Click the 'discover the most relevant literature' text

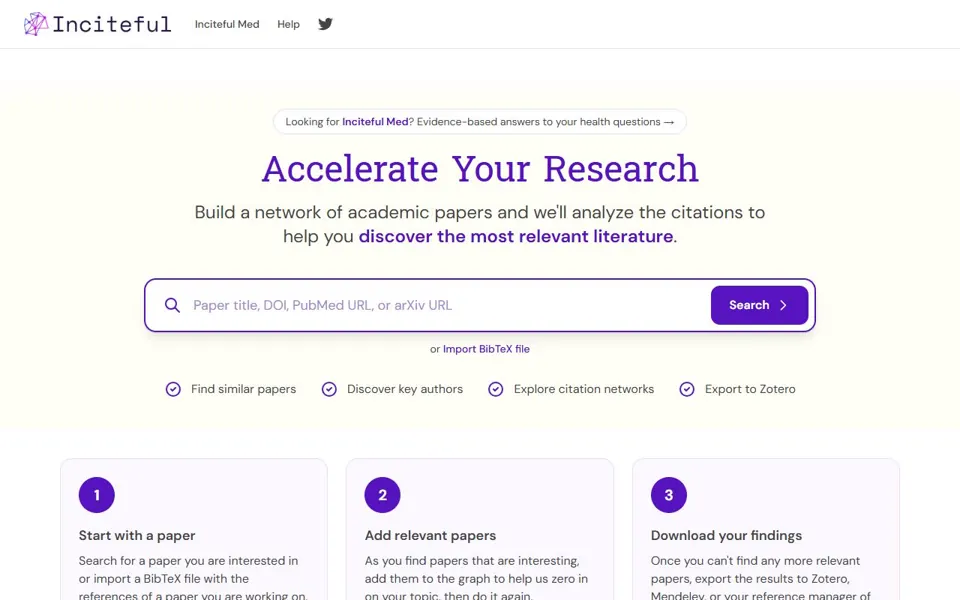516,236
